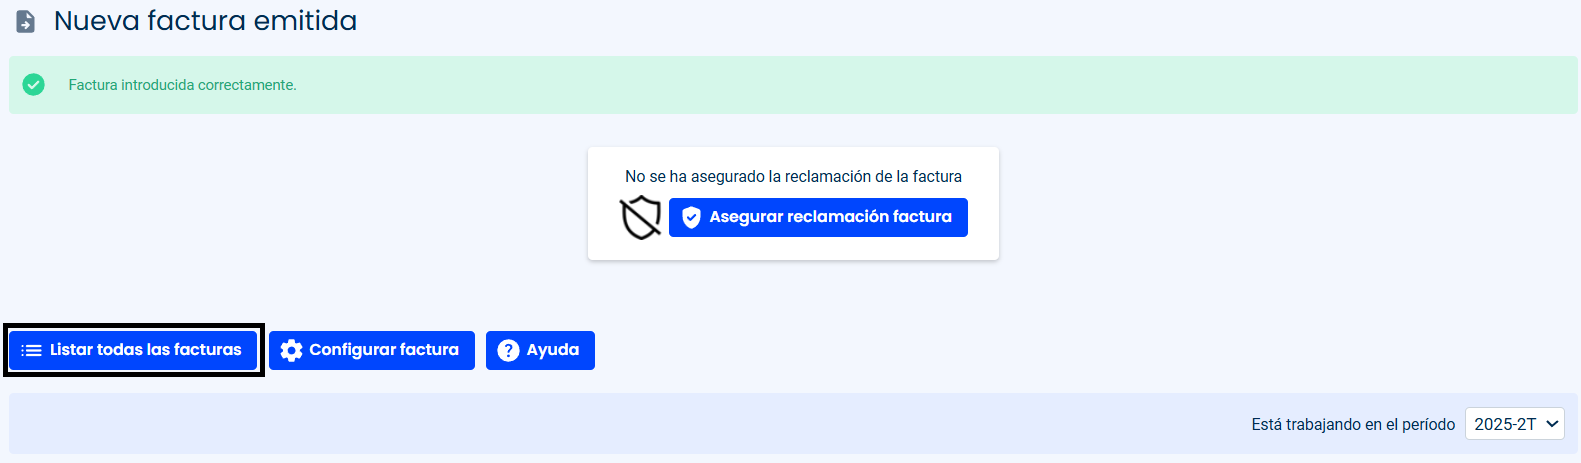Click the question mark icon in Ayuda
The image size is (1581, 463).
tap(508, 350)
